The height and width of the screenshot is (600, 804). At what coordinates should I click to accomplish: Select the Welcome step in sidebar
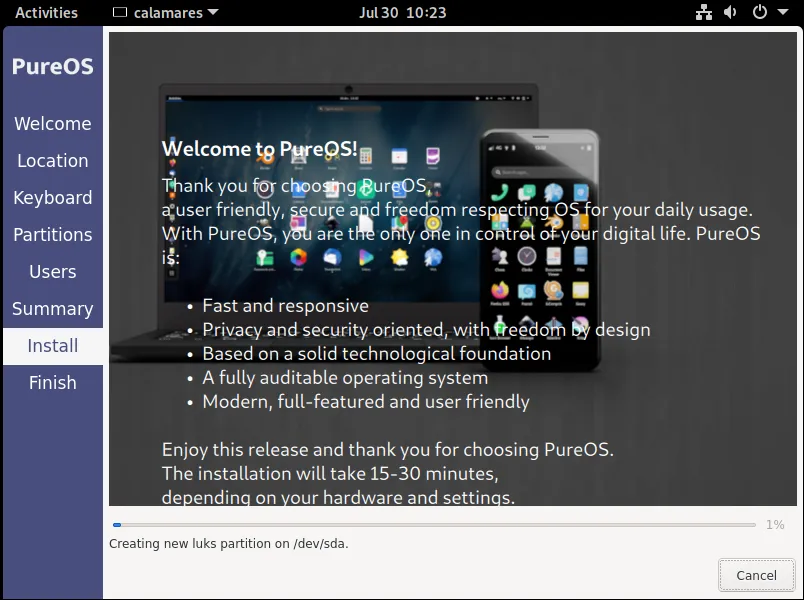click(x=52, y=124)
